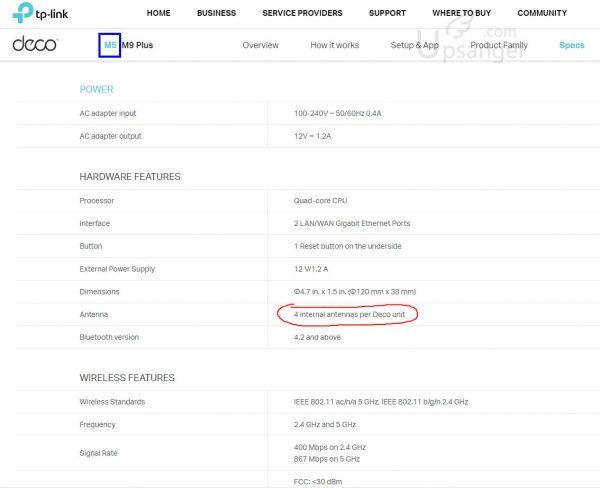600x488 pixels.
Task: Select the Specs tab
Action: tap(572, 45)
